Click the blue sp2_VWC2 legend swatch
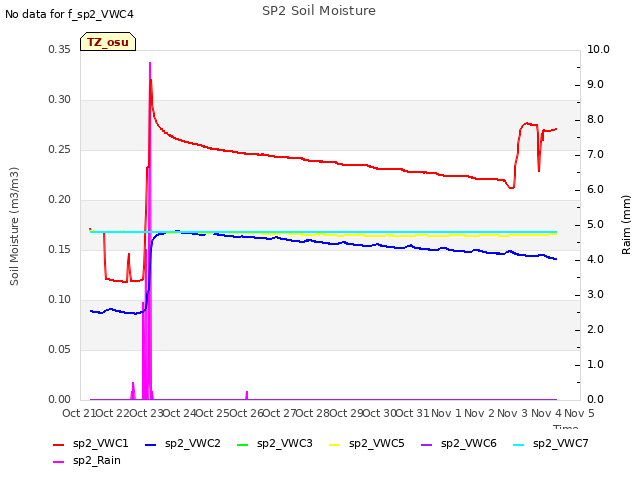This screenshot has height=480, width=640. pyautogui.click(x=151, y=444)
